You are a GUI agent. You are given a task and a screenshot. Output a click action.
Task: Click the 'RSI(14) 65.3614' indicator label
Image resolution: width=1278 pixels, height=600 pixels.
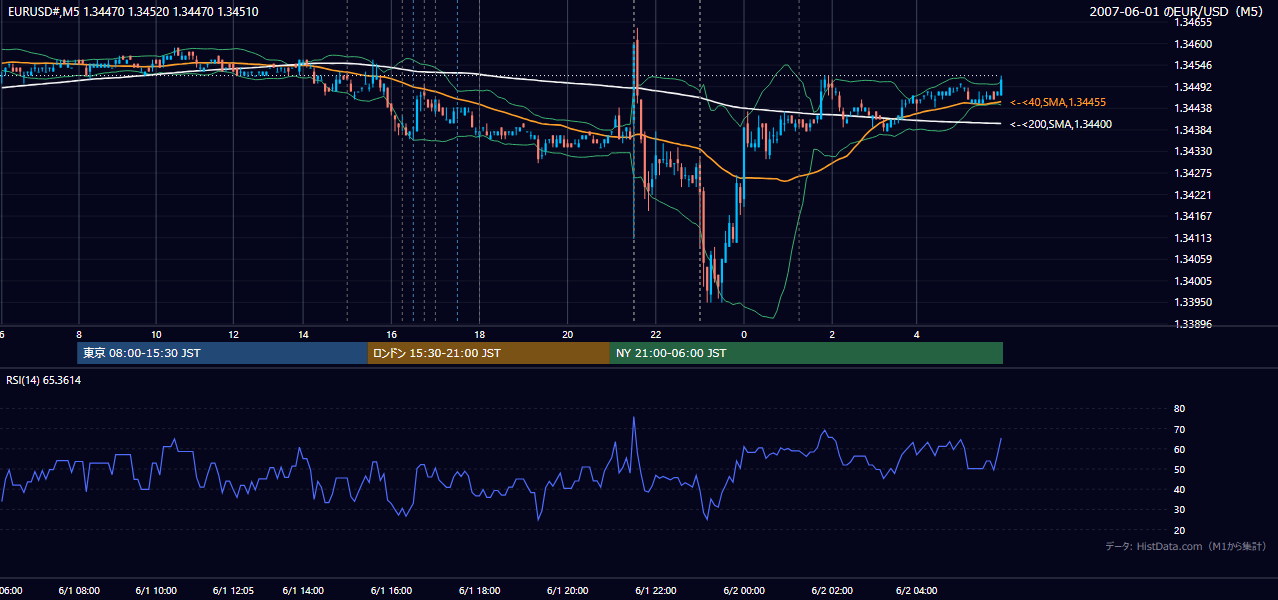click(x=44, y=380)
